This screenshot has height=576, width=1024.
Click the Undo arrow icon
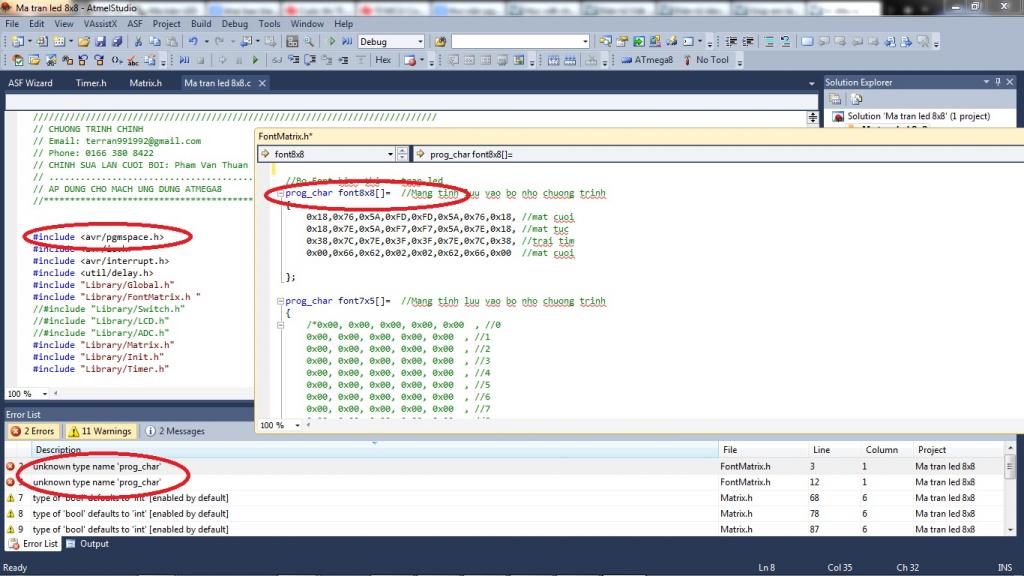192,42
